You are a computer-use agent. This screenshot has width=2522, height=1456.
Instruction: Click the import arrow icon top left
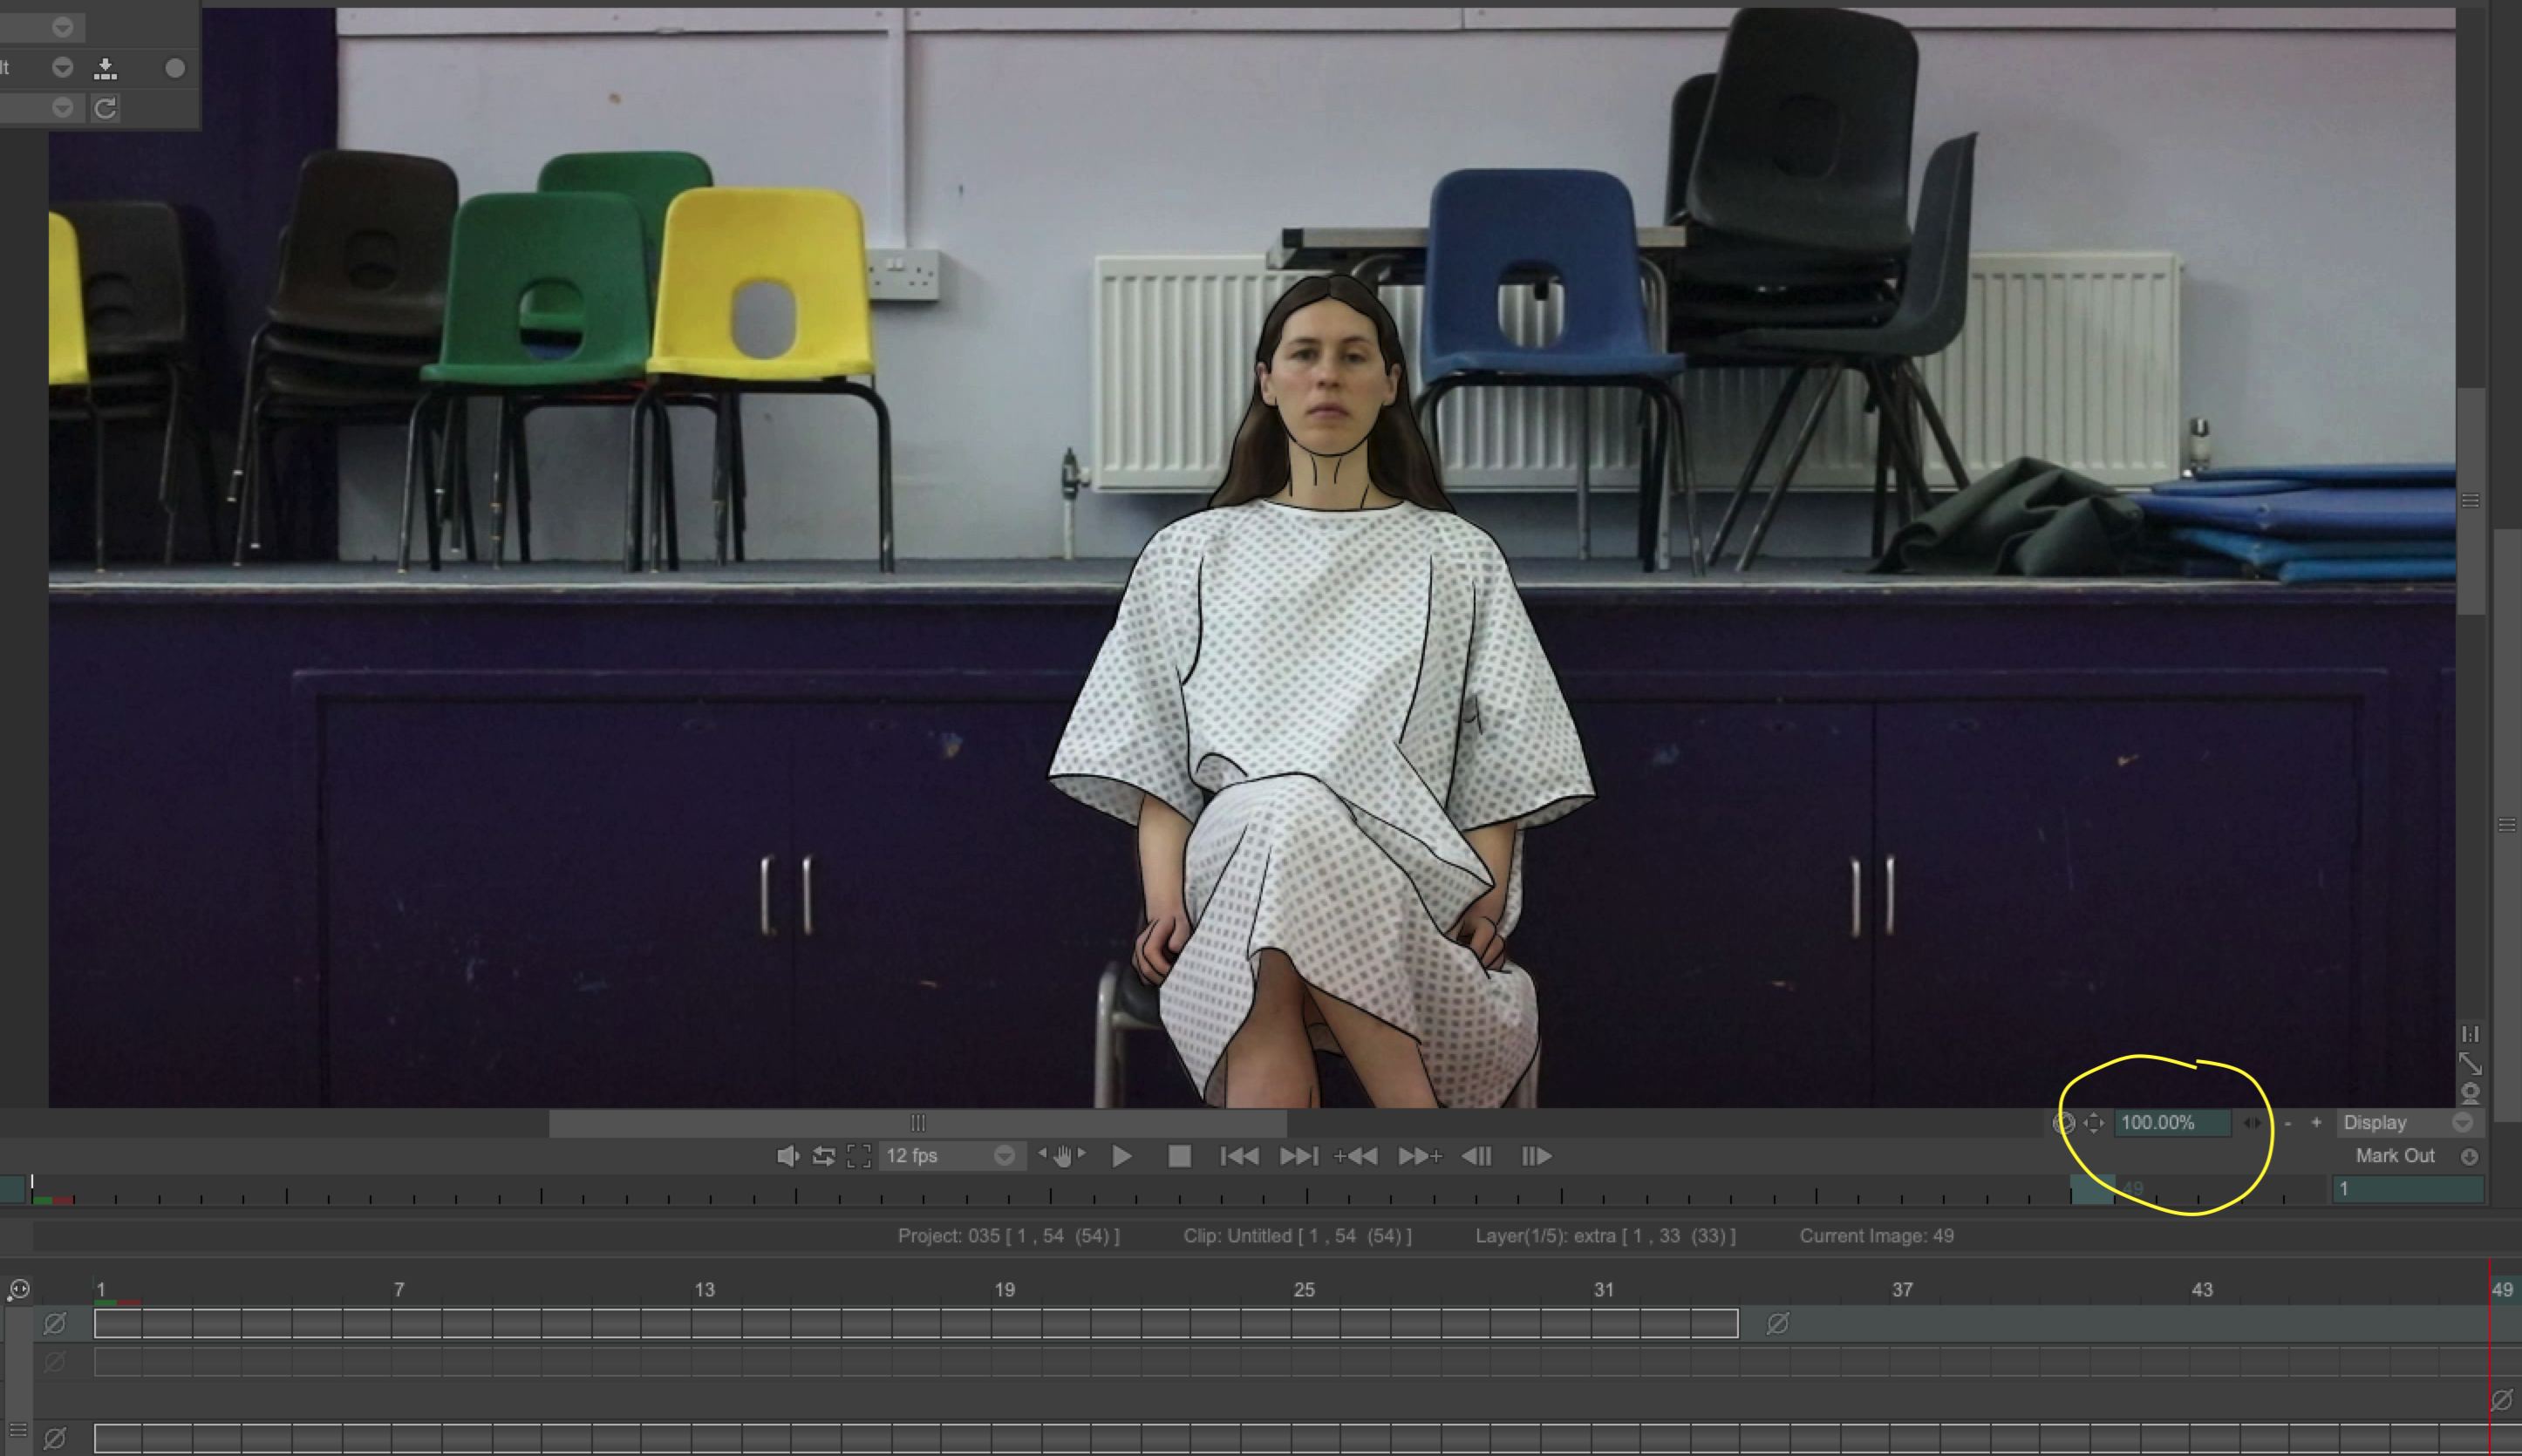click(105, 68)
